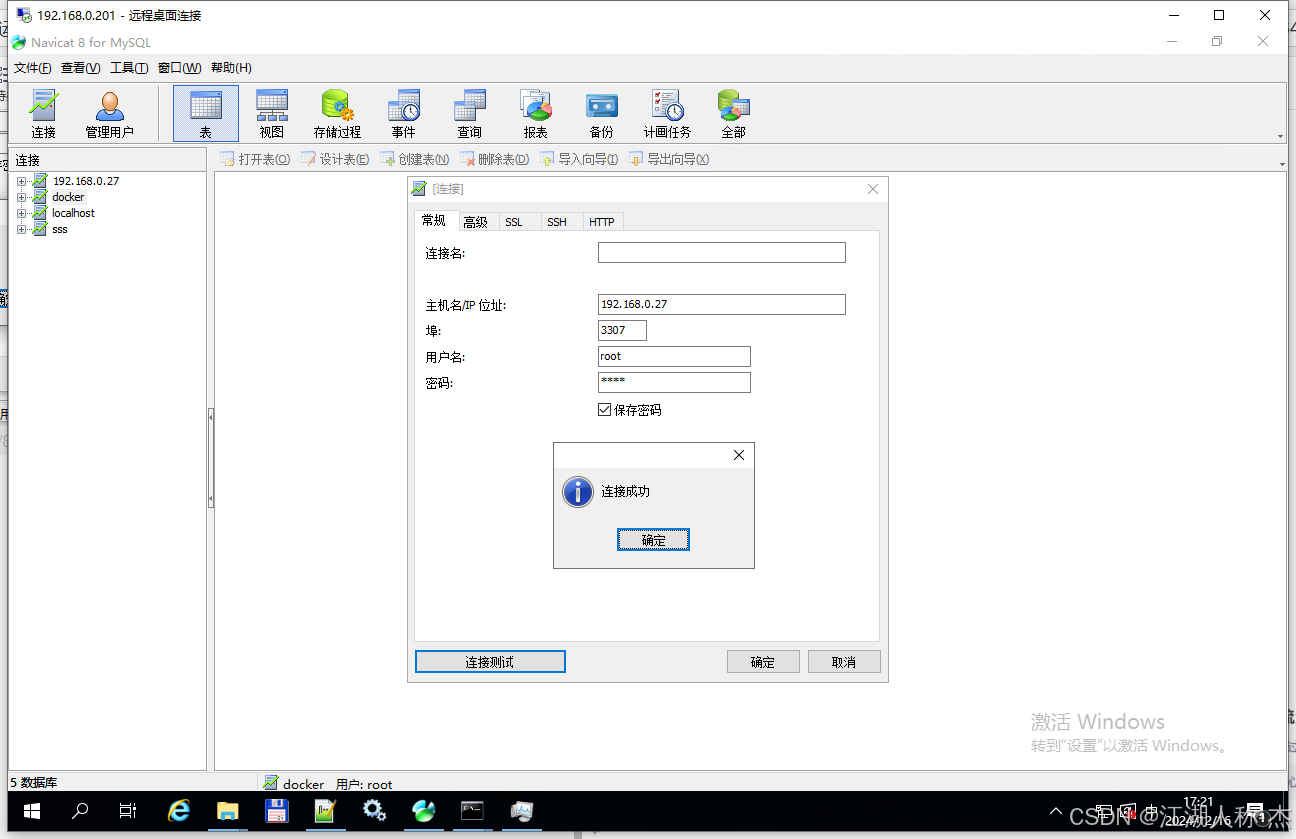1296x839 pixels.
Task: Open the 窗口 (Window) menu
Action: (179, 68)
